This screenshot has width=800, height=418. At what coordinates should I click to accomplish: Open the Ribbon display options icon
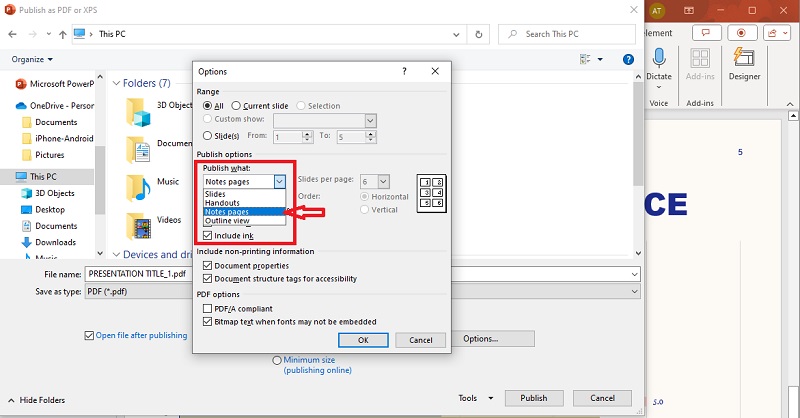(x=689, y=10)
